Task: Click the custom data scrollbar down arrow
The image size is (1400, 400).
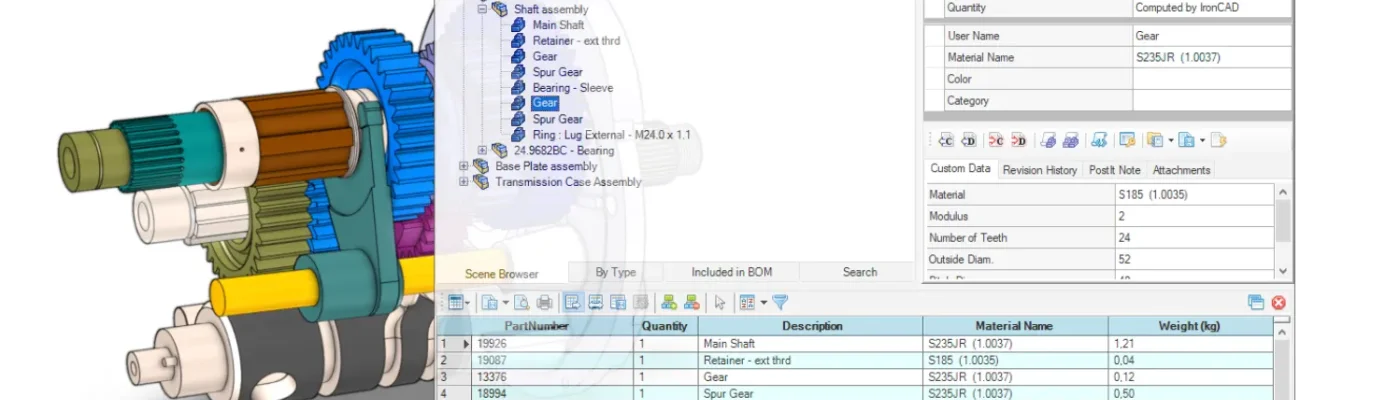Action: point(1284,271)
